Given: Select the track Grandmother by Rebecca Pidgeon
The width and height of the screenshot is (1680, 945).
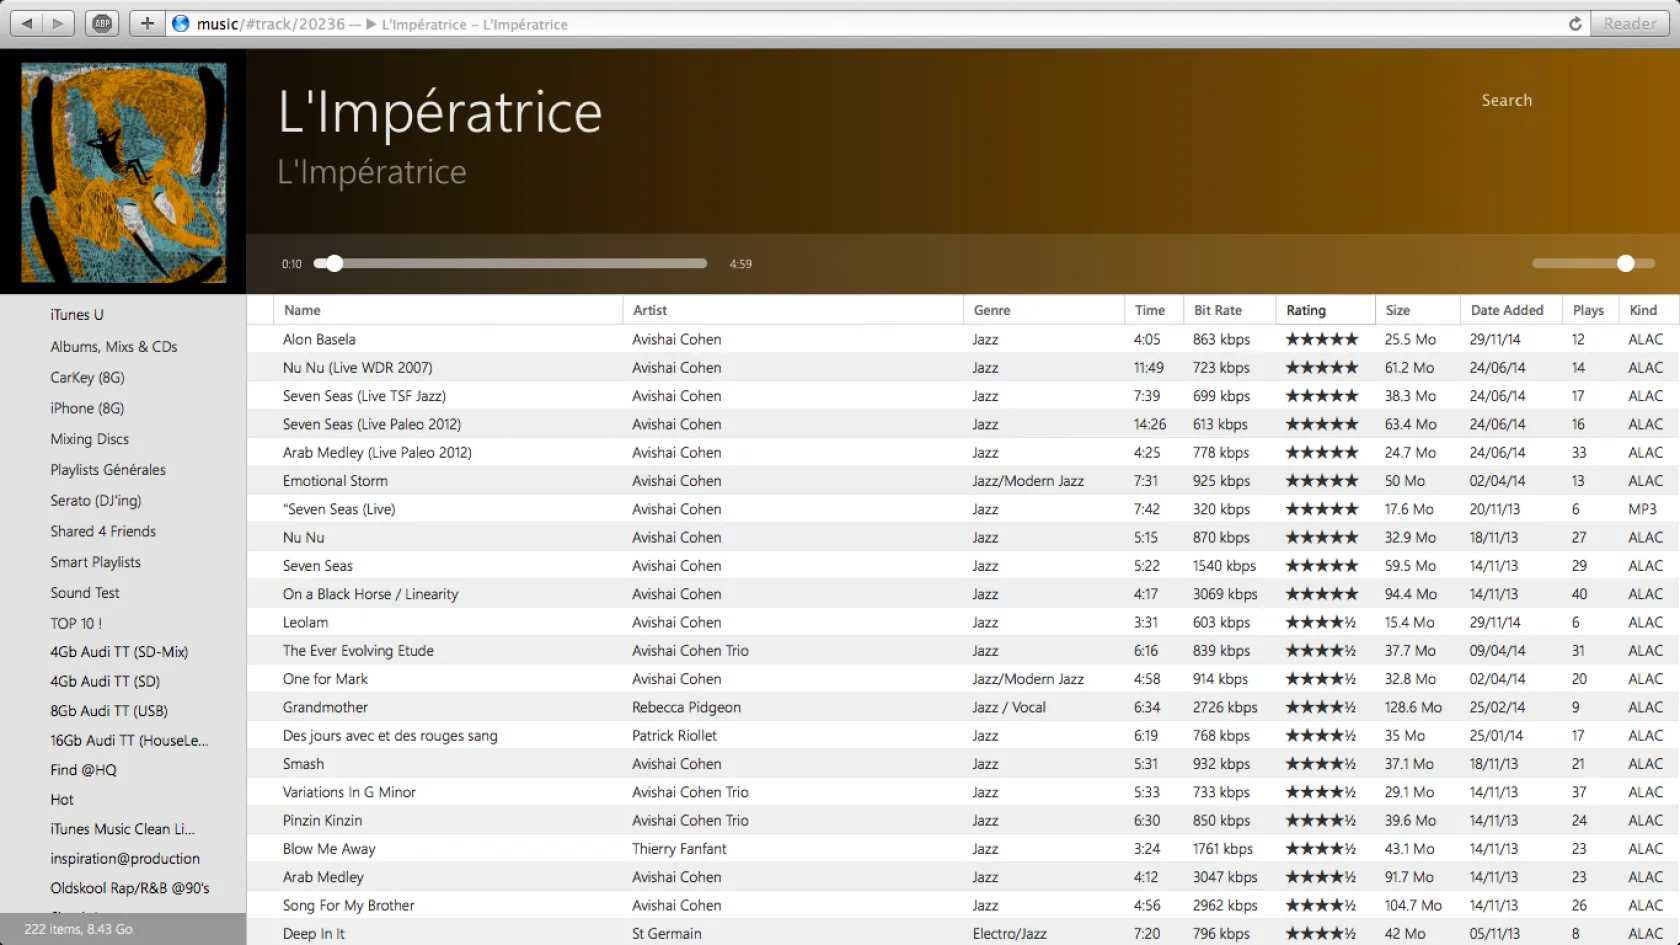Looking at the screenshot, I should 325,707.
